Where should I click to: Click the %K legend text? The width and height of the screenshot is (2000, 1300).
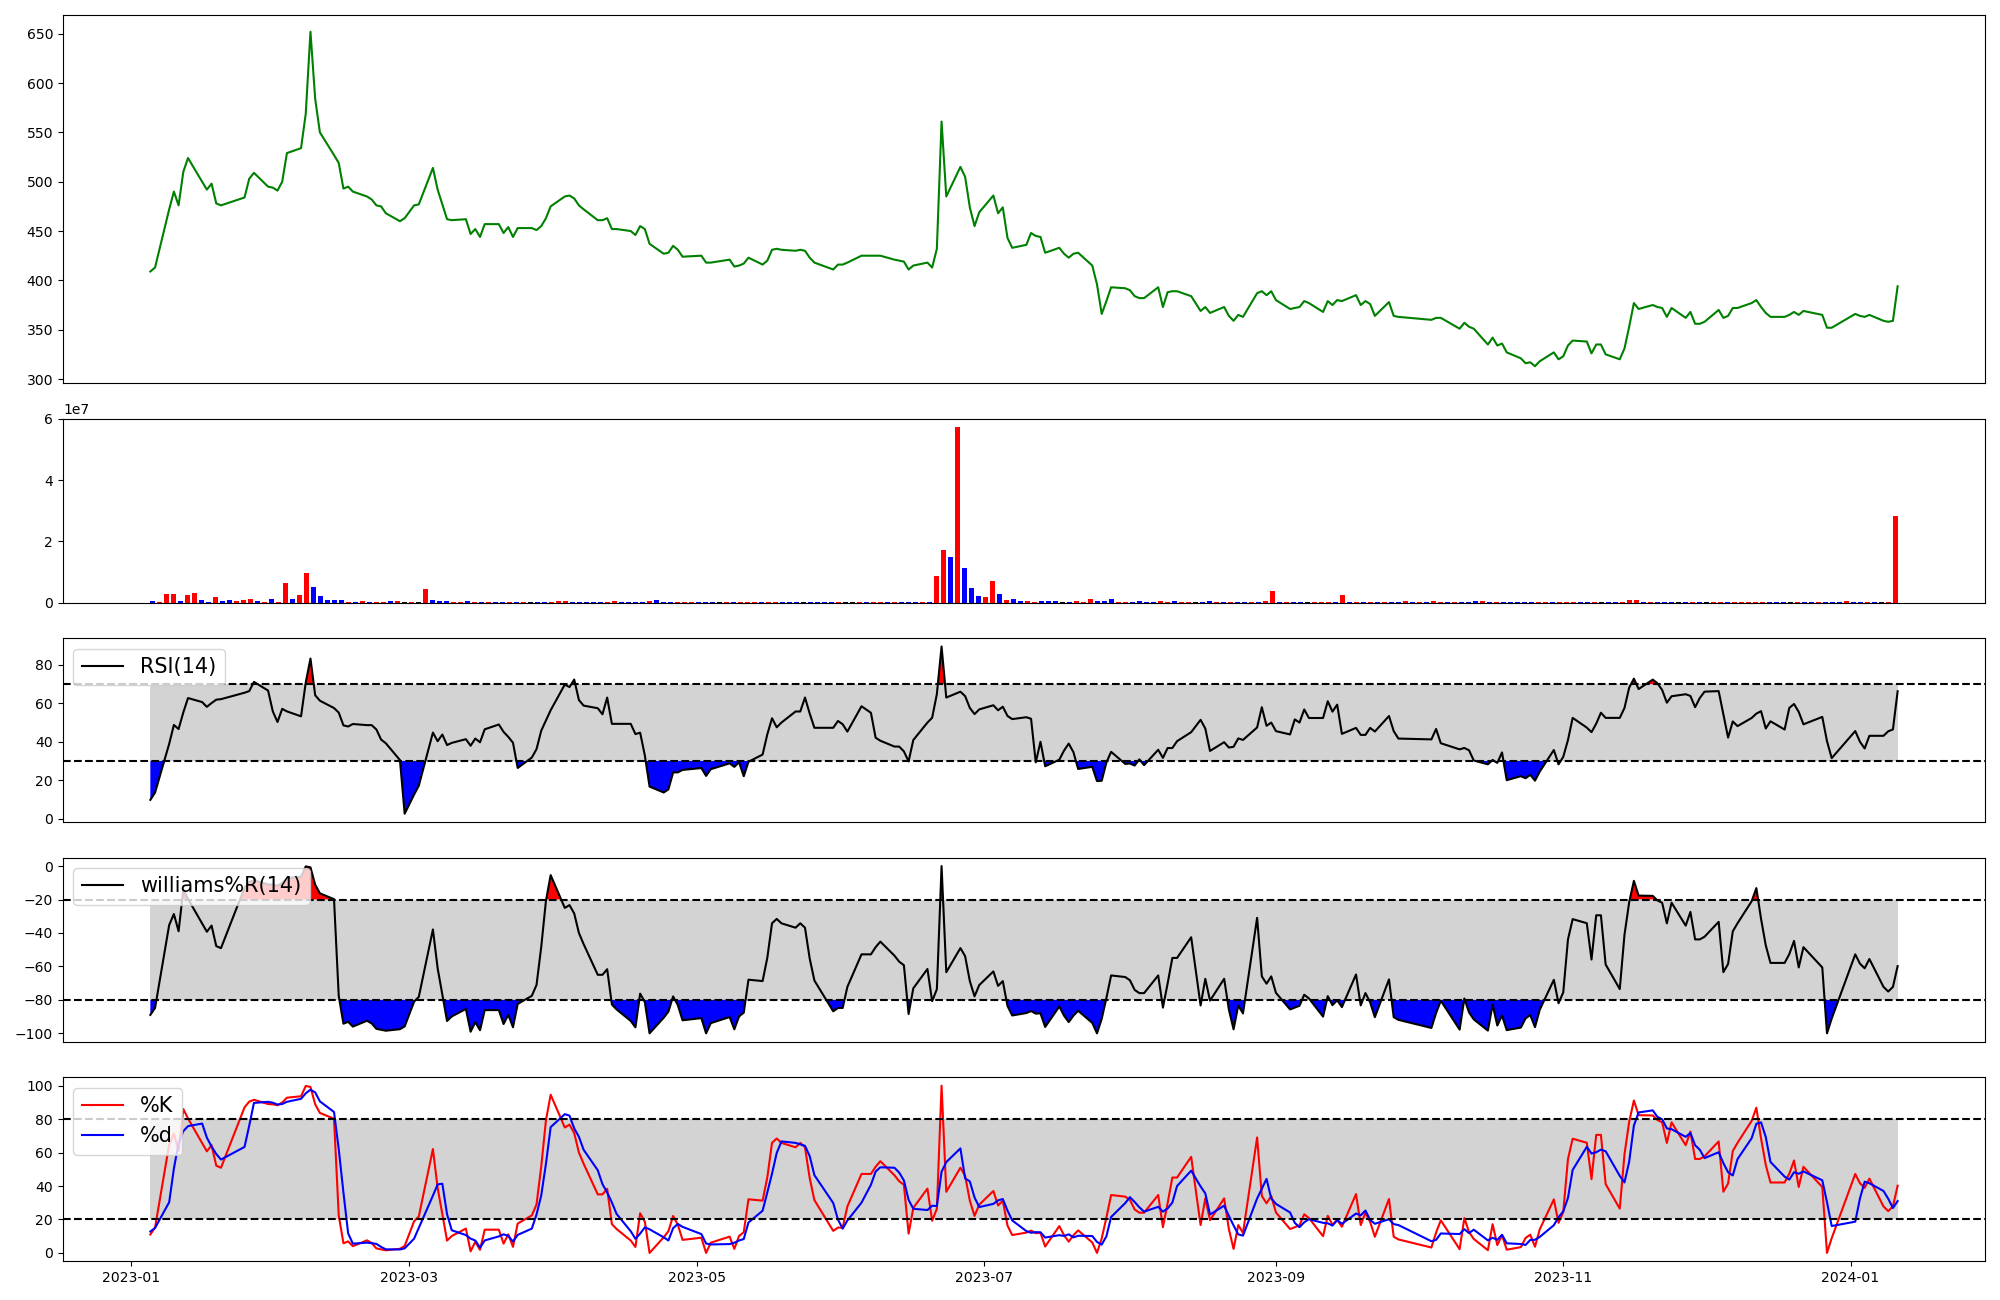pyautogui.click(x=156, y=1105)
